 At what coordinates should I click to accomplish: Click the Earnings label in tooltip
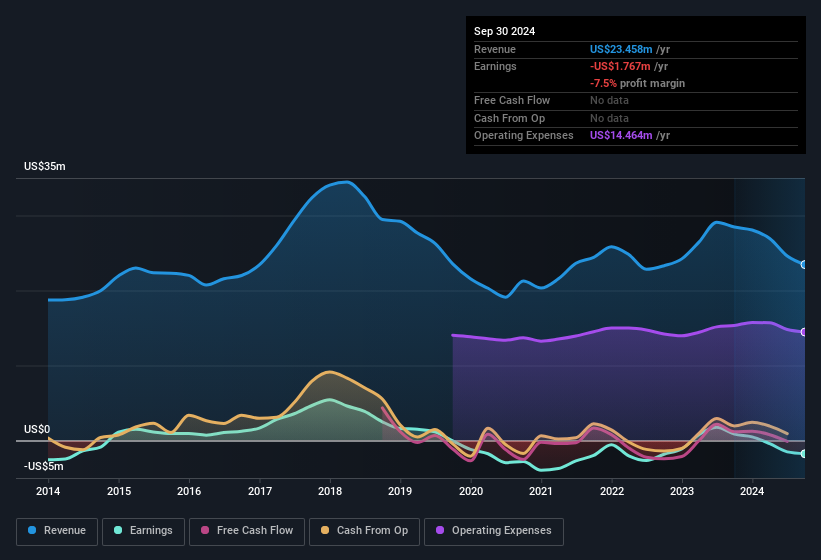[x=495, y=66]
